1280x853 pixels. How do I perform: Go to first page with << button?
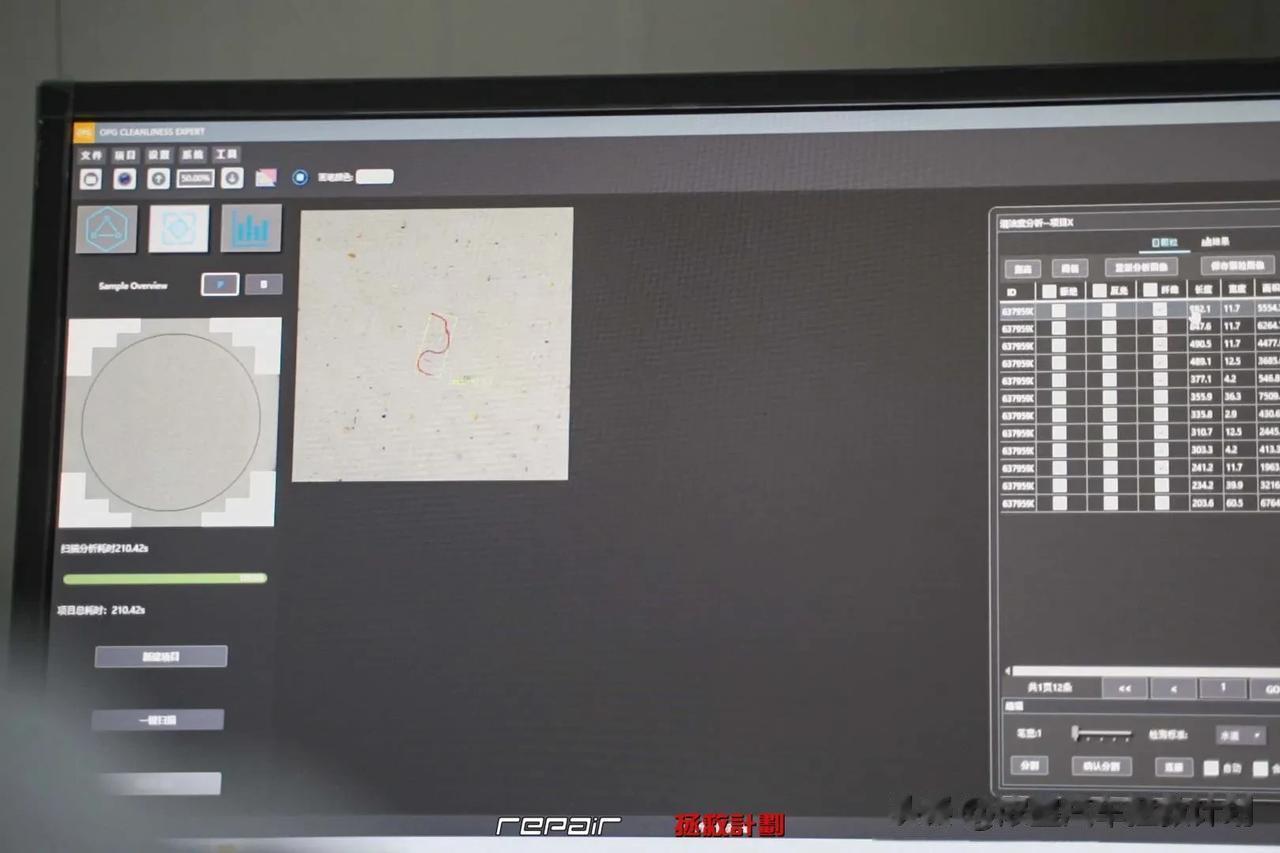click(1124, 688)
